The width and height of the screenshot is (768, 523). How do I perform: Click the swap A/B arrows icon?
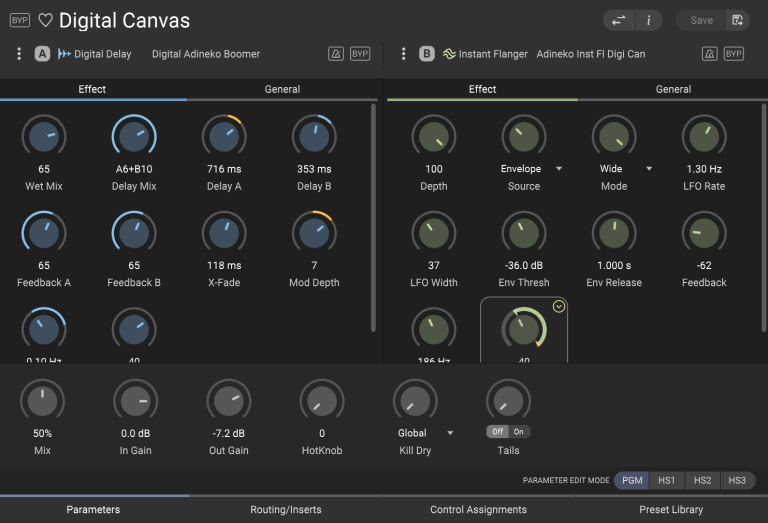pos(619,20)
